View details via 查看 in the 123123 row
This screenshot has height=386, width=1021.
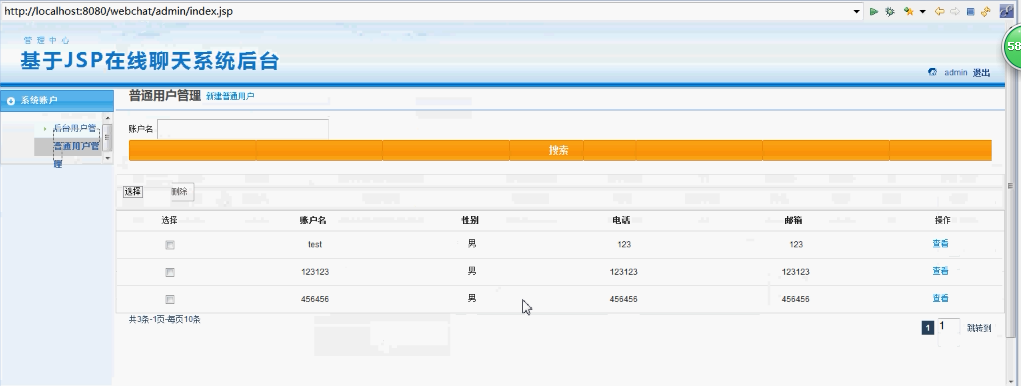click(x=940, y=271)
